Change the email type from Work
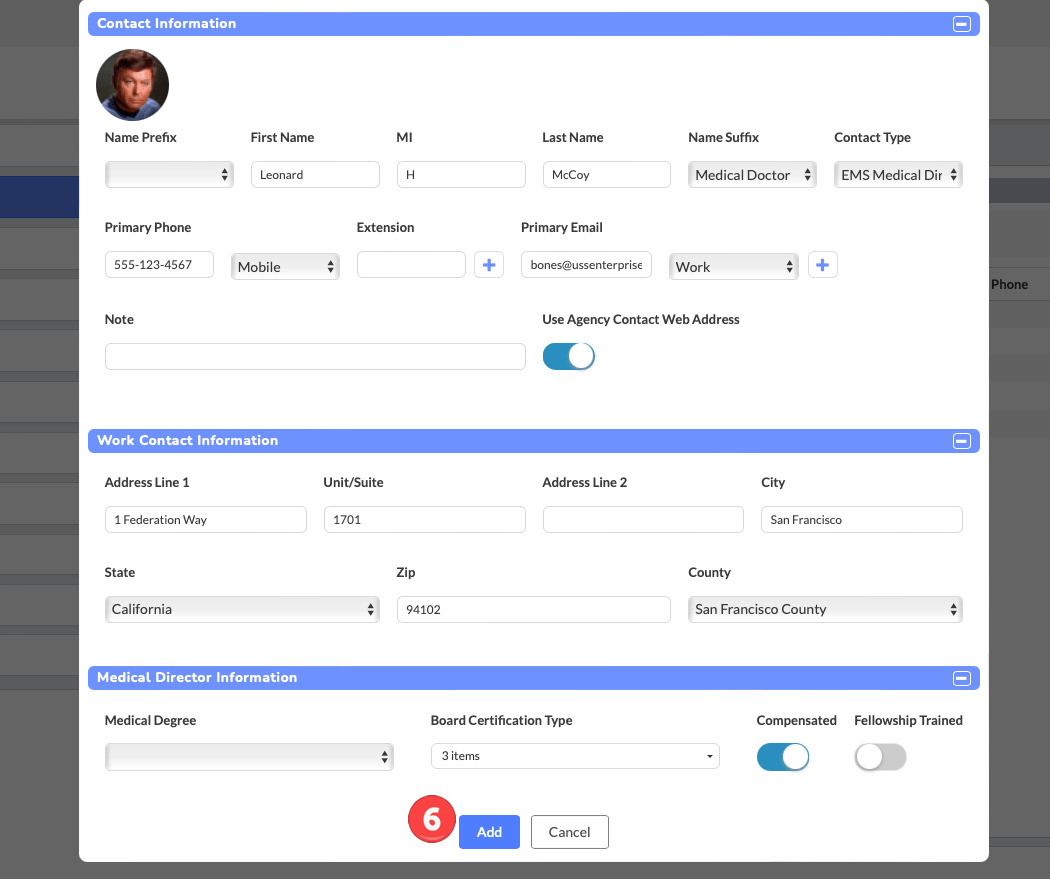1050x879 pixels. click(x=733, y=266)
